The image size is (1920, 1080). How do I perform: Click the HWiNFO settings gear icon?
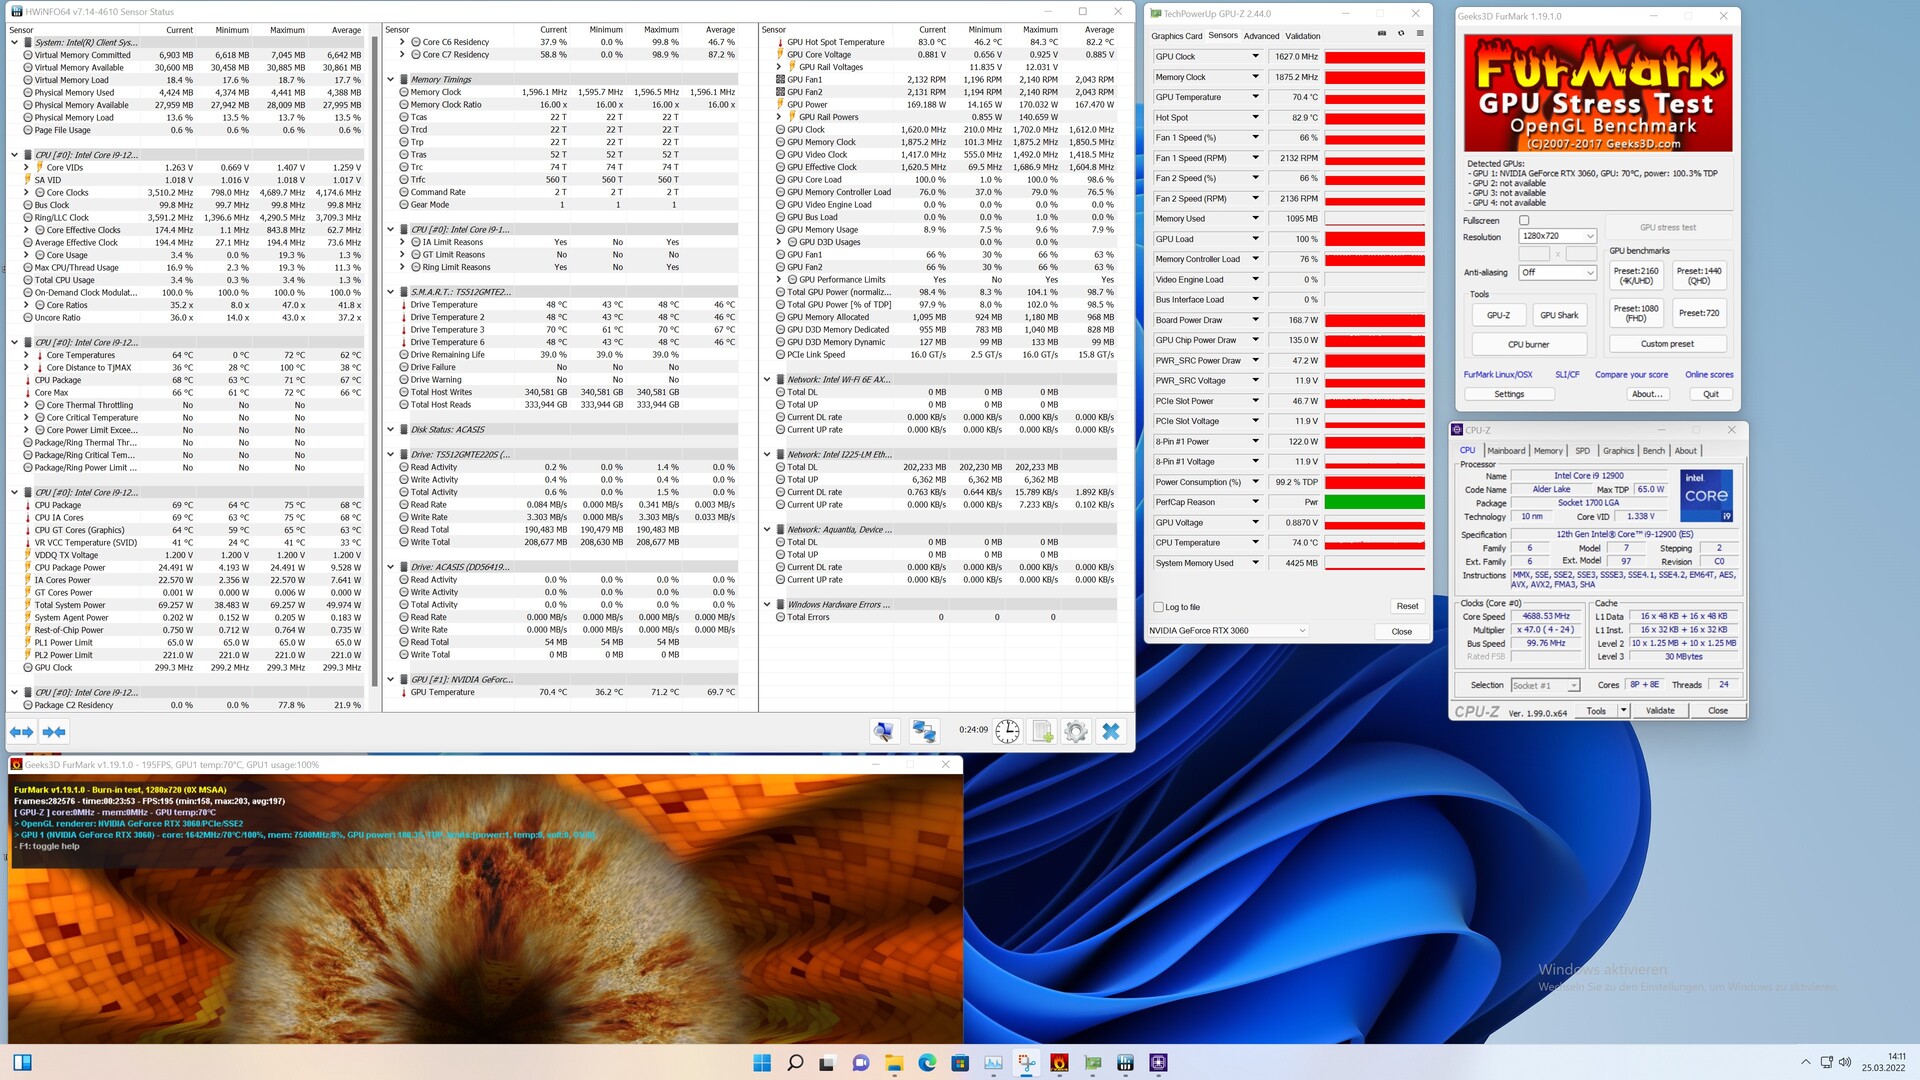pyautogui.click(x=1075, y=732)
